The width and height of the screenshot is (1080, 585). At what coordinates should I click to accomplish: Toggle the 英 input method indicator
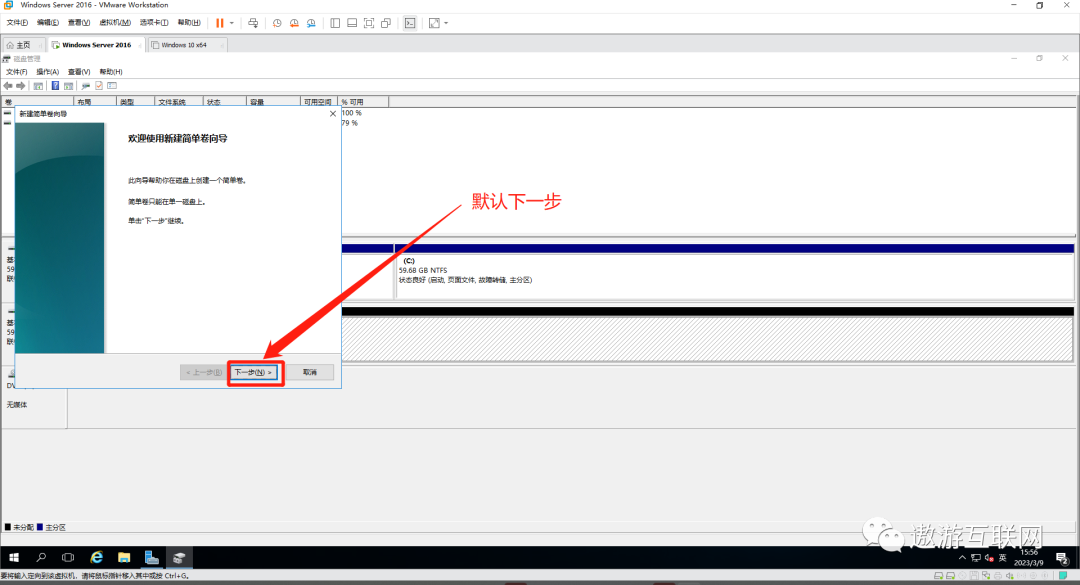1003,558
